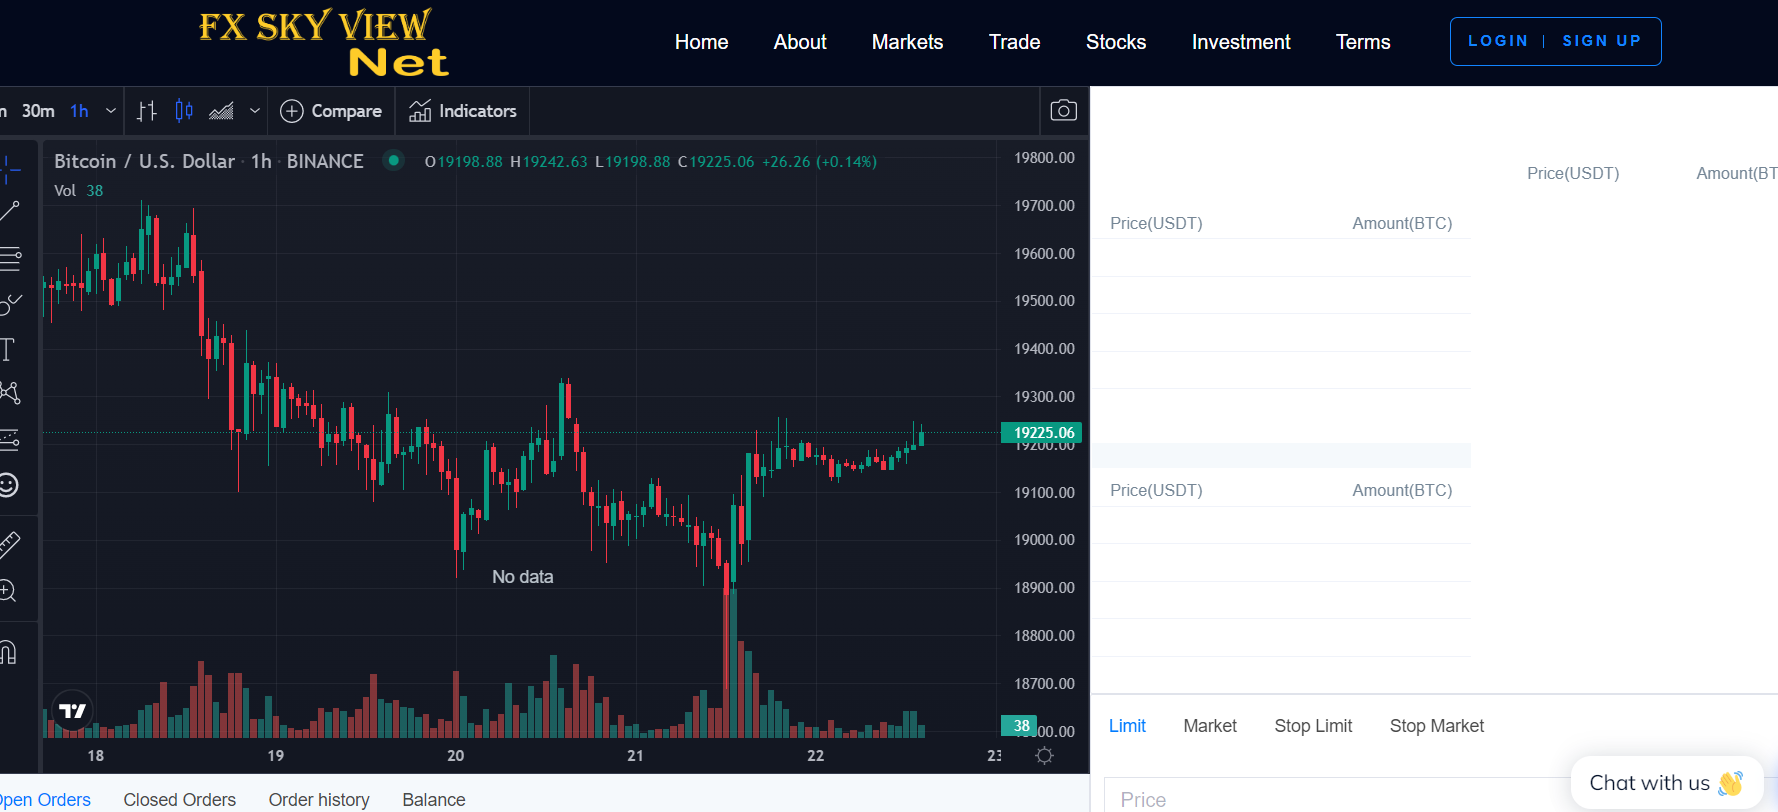Image resolution: width=1778 pixels, height=812 pixels.
Task: Go to the Home page
Action: 701,42
